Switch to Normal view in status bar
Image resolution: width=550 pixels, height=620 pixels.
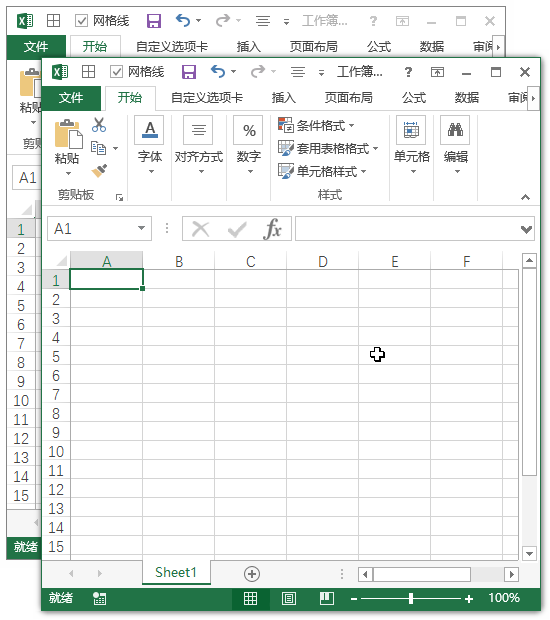tap(250, 599)
